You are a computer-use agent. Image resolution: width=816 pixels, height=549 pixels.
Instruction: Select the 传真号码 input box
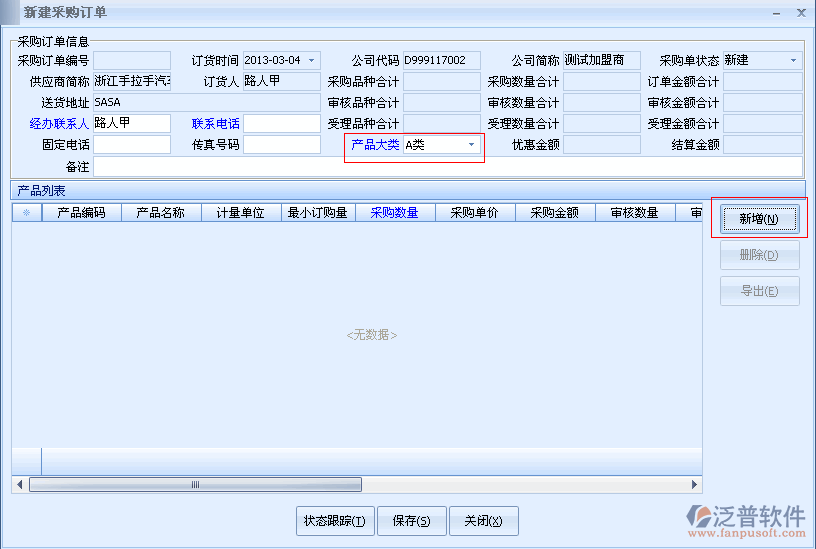coord(281,145)
